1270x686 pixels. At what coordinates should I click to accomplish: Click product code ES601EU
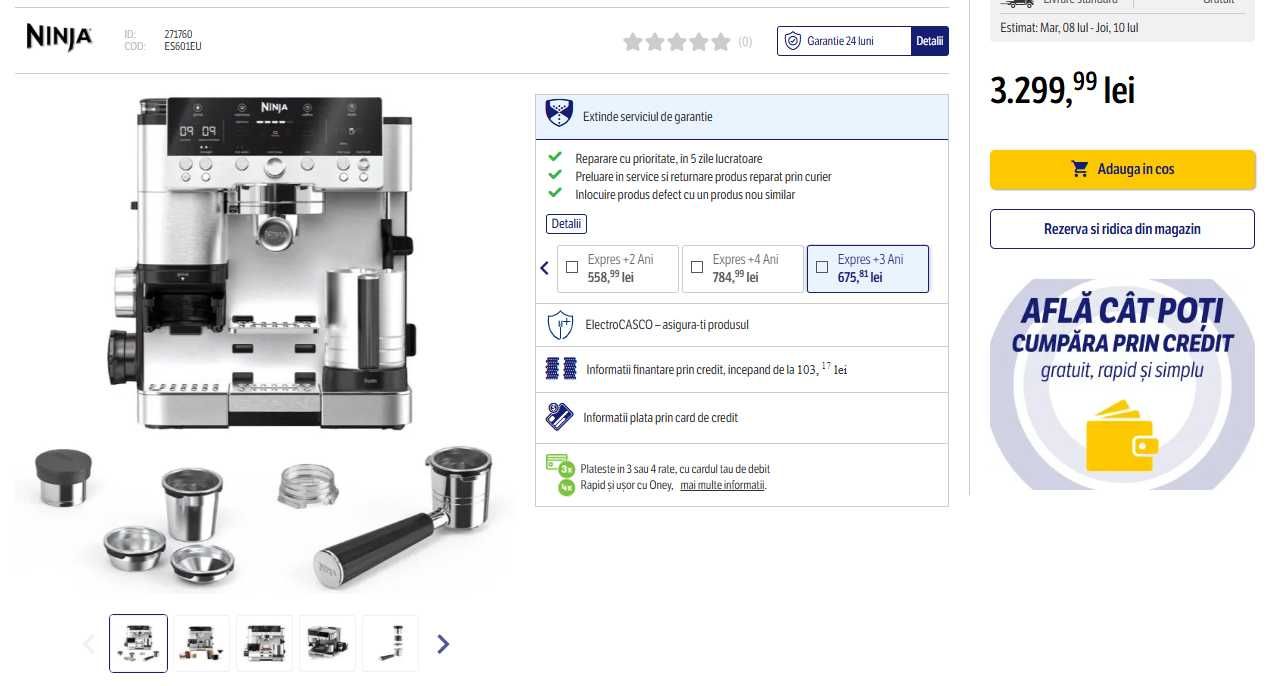[x=183, y=47]
